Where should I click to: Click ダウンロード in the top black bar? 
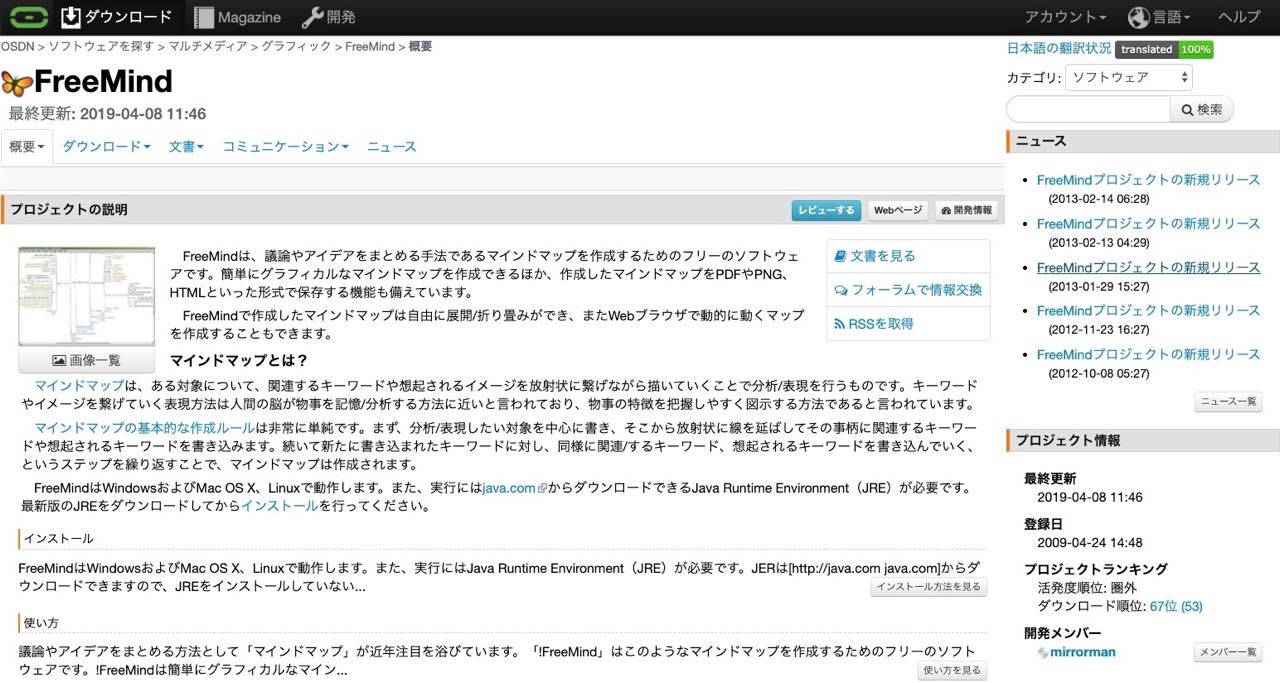click(x=128, y=17)
